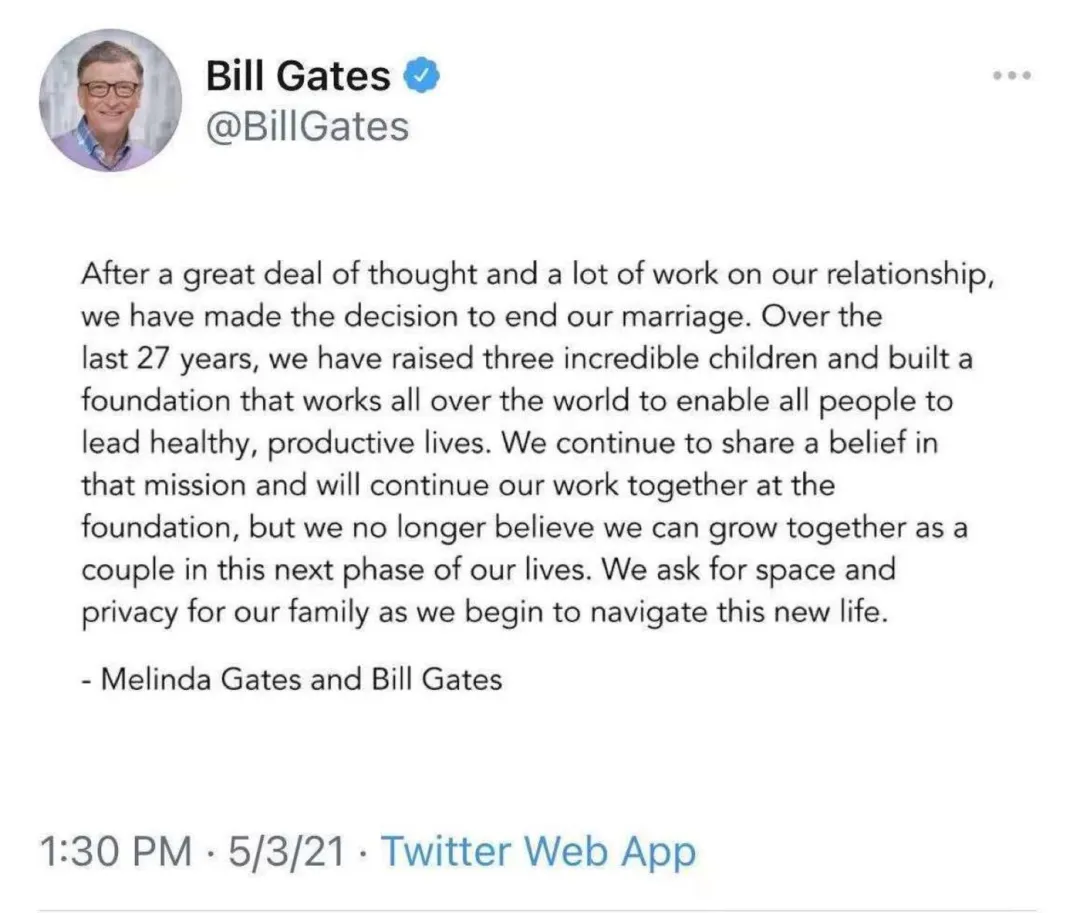The image size is (1080, 913).
Task: Click the text 'lead healthy, productive lives'
Action: [287, 443]
